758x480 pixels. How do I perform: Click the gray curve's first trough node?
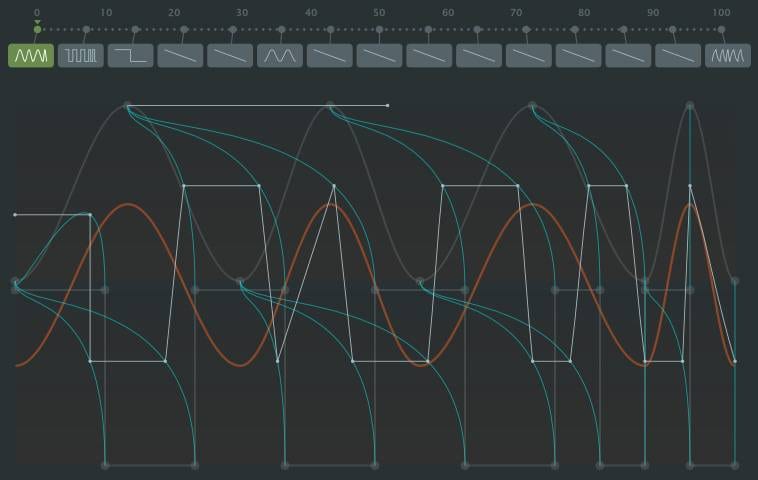click(x=240, y=281)
